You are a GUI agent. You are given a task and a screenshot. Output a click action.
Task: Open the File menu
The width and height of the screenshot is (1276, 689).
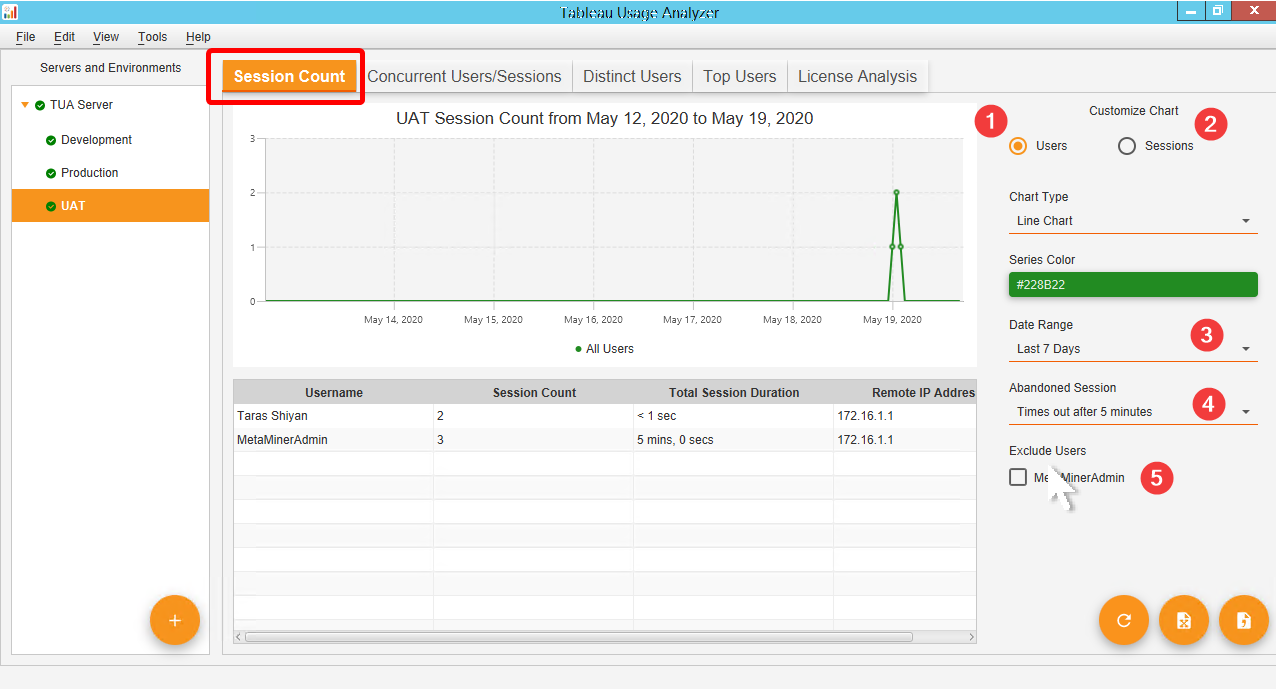click(26, 37)
